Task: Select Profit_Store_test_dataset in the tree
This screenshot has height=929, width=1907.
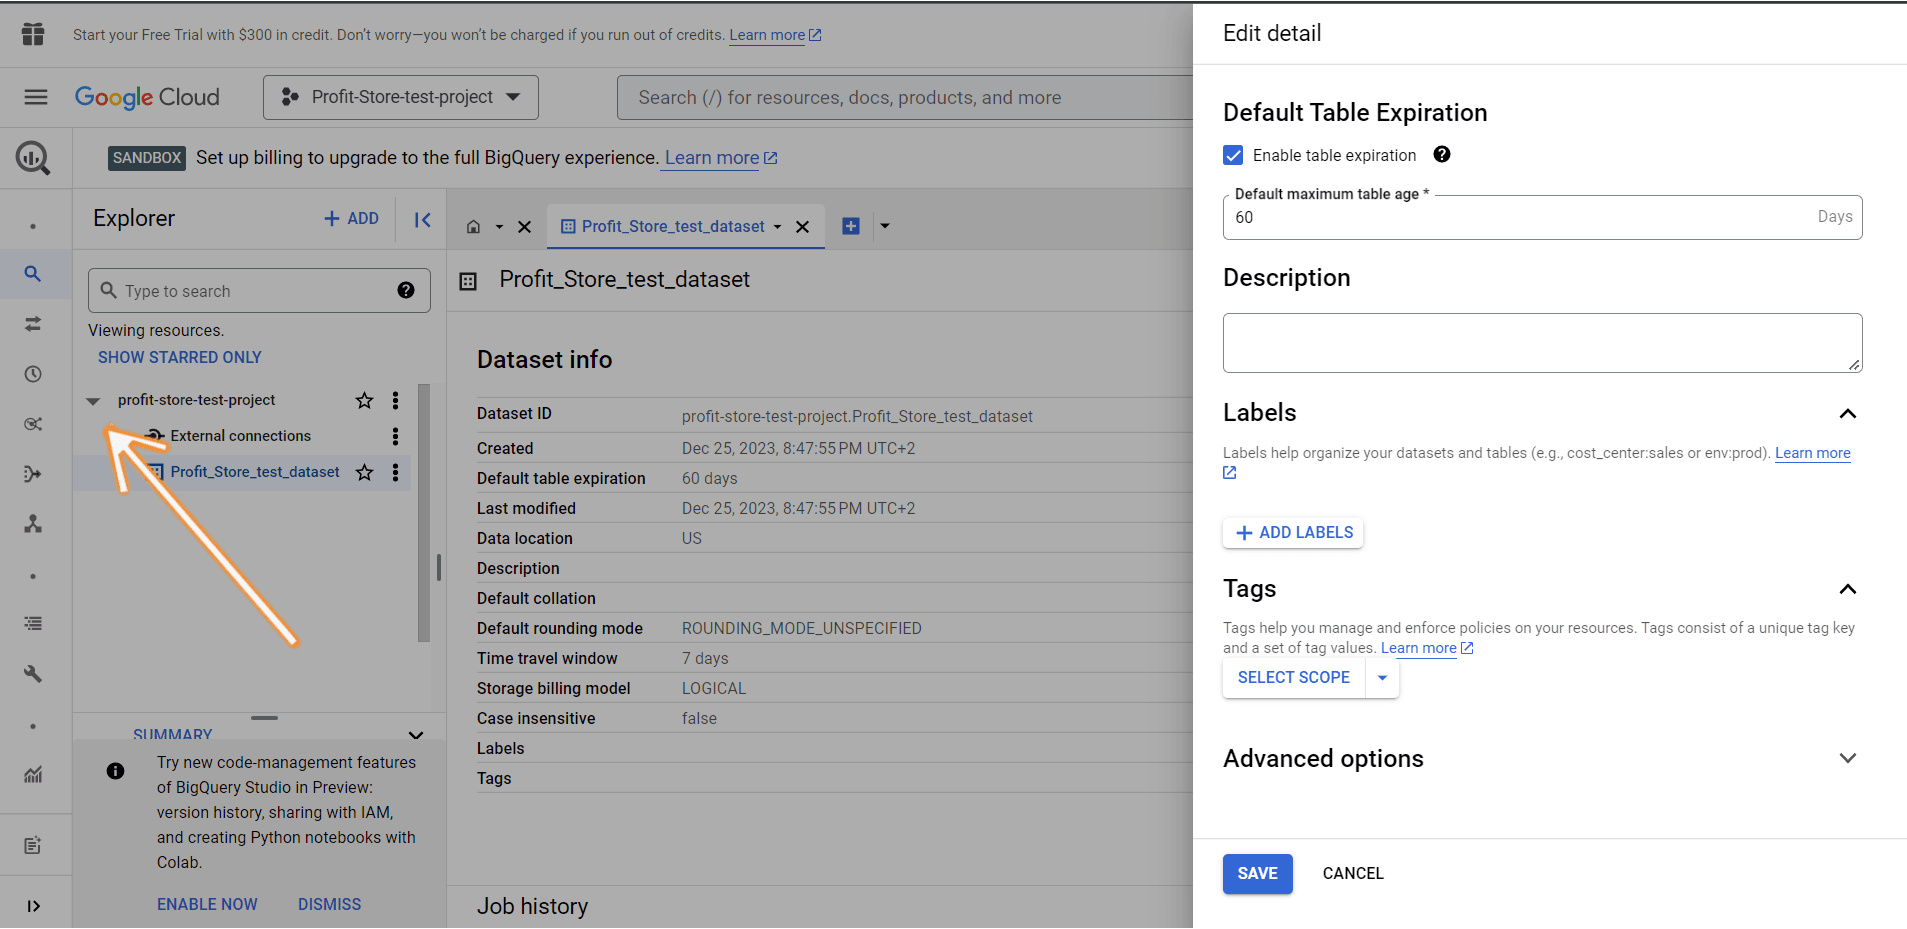Action: click(x=255, y=472)
